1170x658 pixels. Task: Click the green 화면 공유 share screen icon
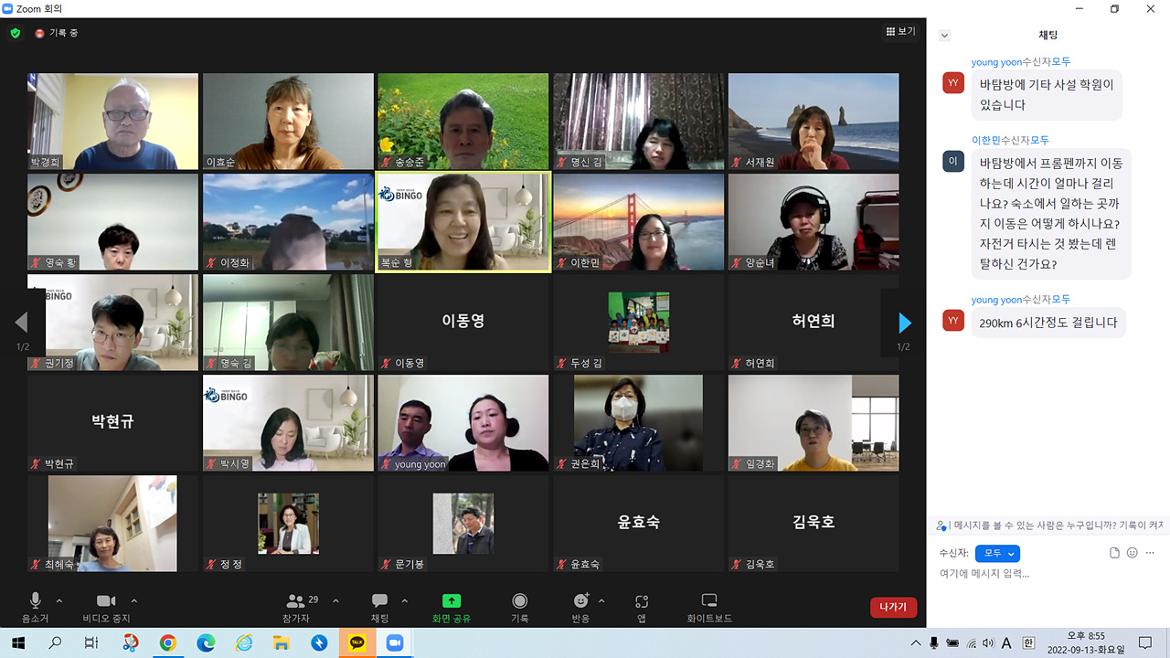tap(451, 601)
